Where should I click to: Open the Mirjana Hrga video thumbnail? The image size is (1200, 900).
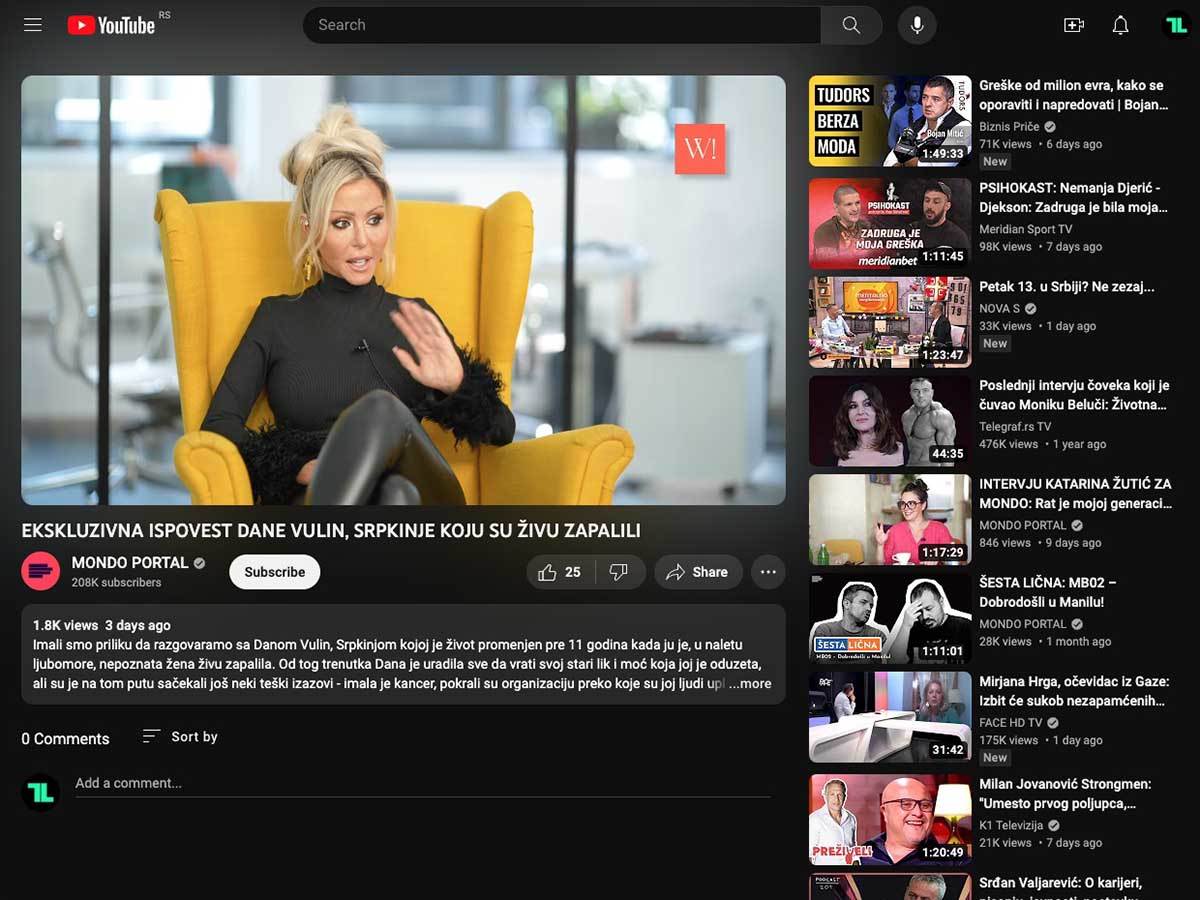(889, 716)
